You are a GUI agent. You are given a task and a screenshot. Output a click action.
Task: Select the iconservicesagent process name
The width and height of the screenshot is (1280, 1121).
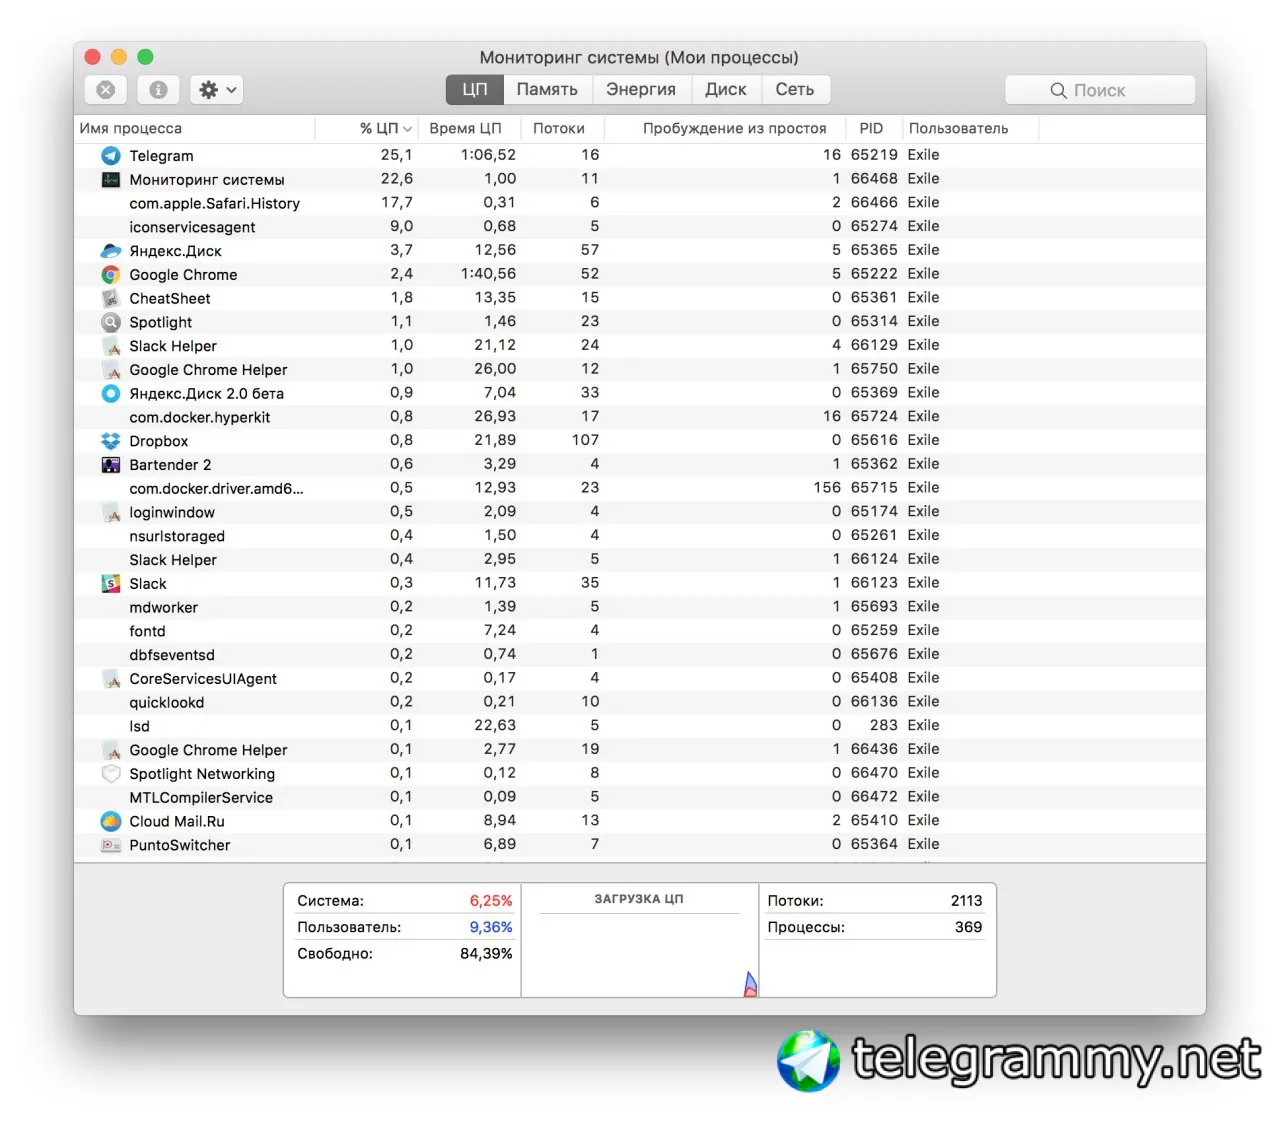click(192, 227)
